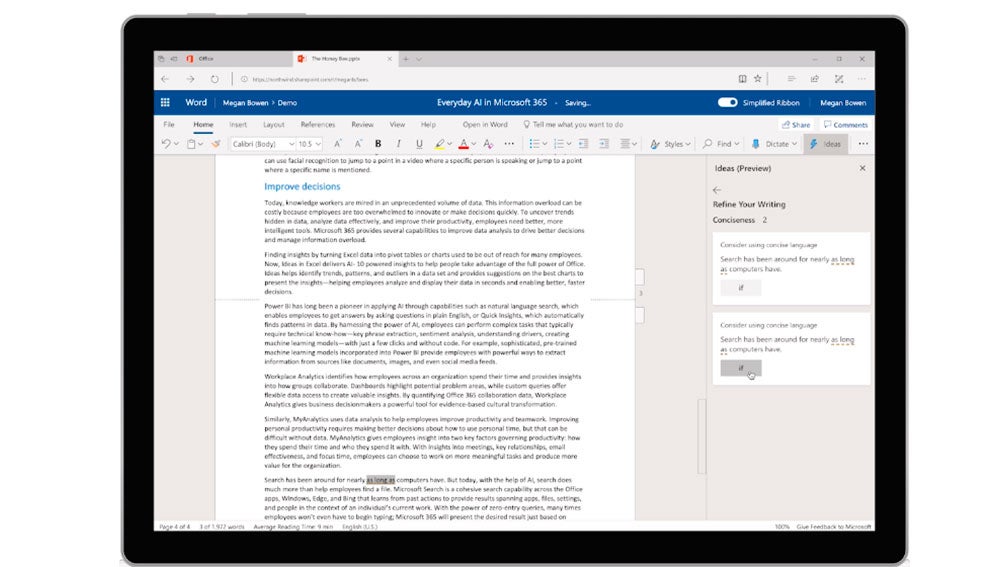Apply the first 'if' conciseness suggestion
Screen dimensions: 1000x567
pyautogui.click(x=741, y=288)
